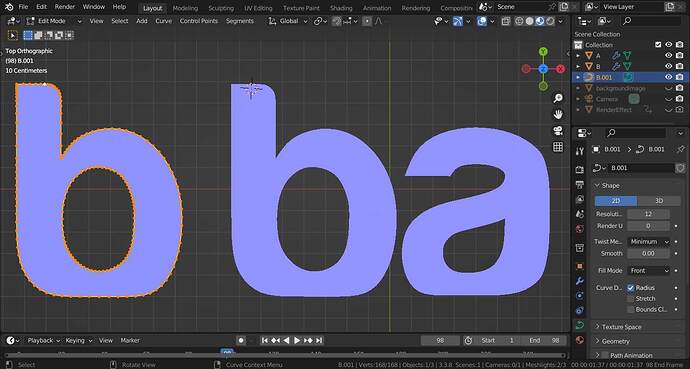
Task: Uncheck the Radius checkbox
Action: 631,288
